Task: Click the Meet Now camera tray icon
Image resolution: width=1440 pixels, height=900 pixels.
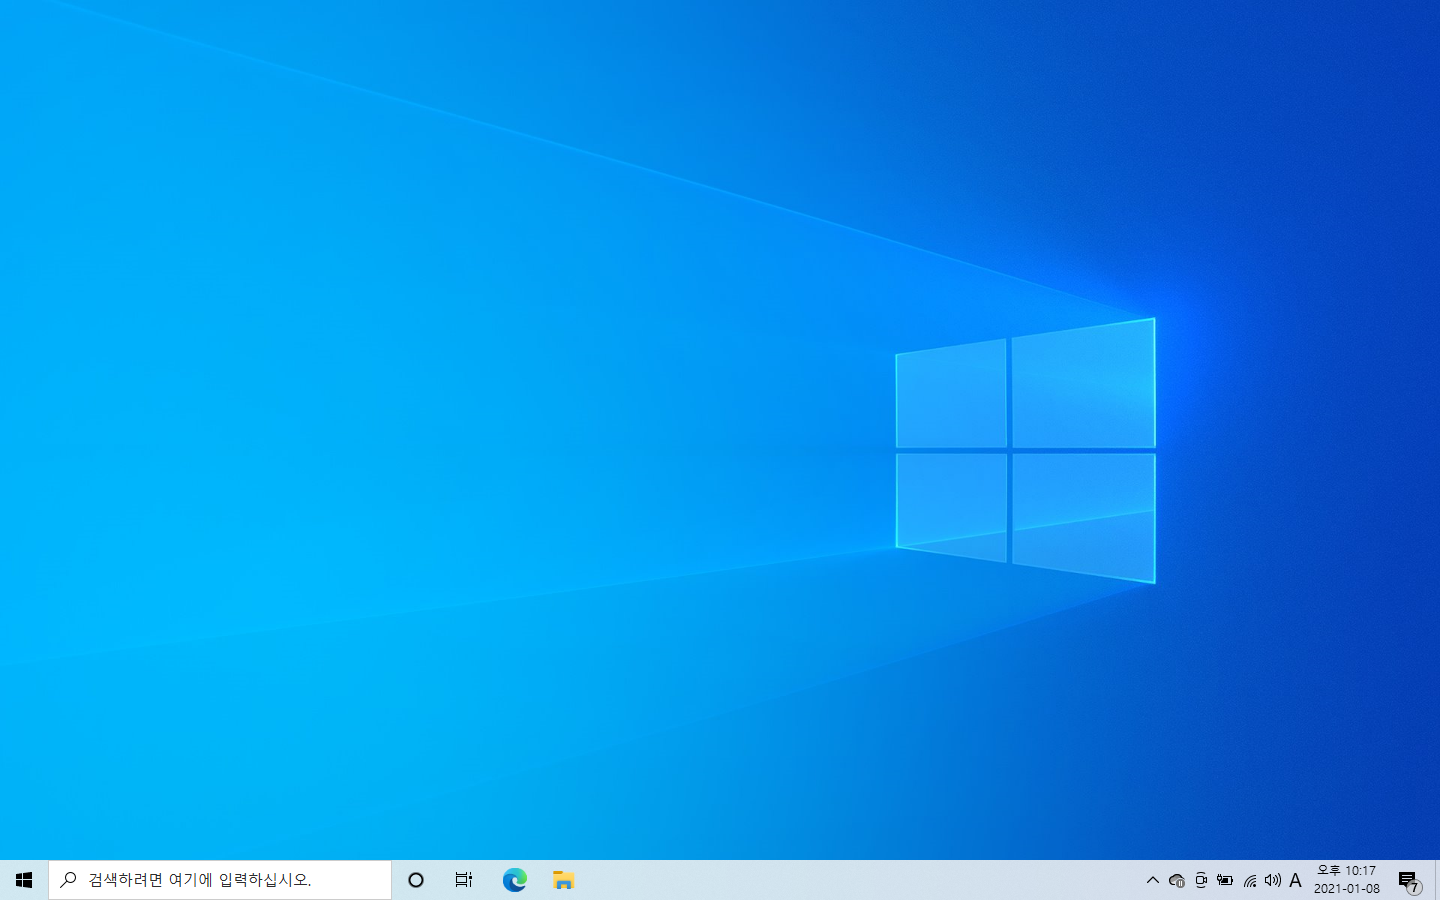Action: pyautogui.click(x=1200, y=880)
